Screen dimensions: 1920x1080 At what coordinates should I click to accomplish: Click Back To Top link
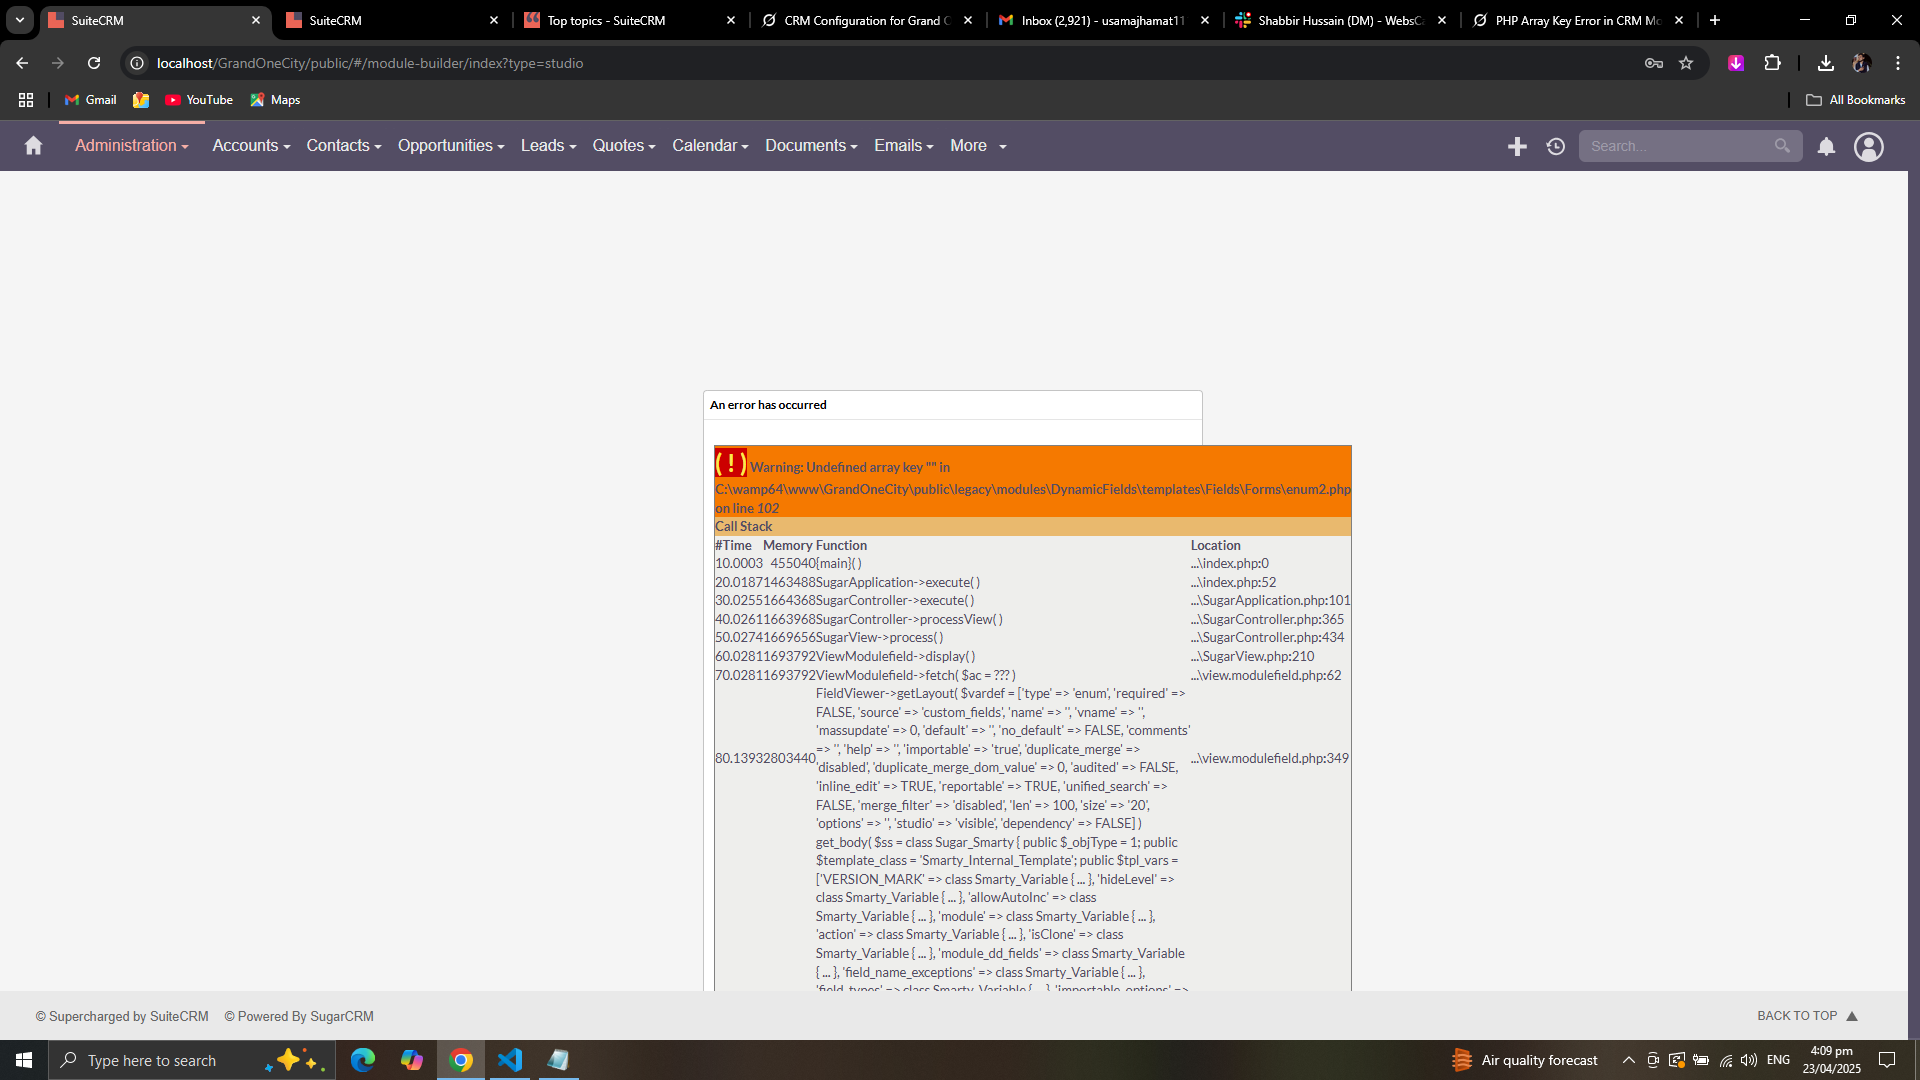(x=1808, y=1016)
